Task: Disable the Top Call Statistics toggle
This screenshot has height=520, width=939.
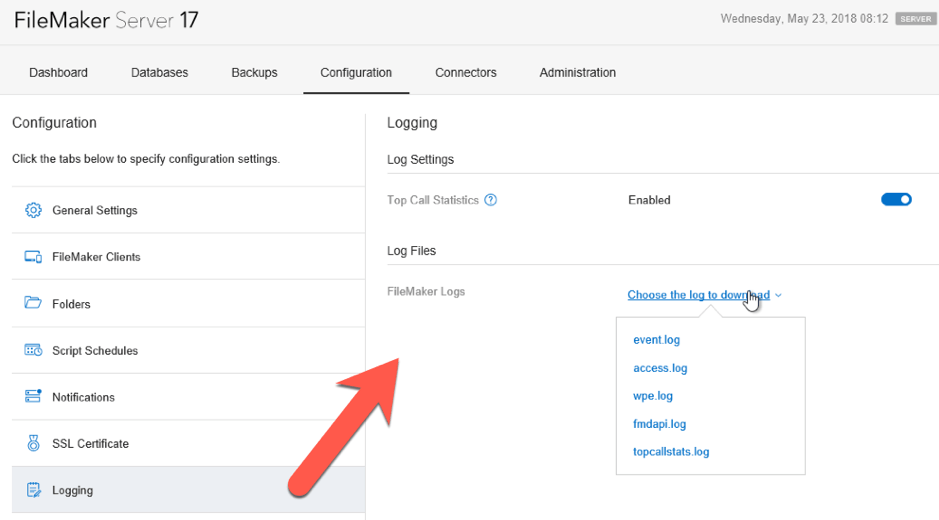Action: [896, 200]
